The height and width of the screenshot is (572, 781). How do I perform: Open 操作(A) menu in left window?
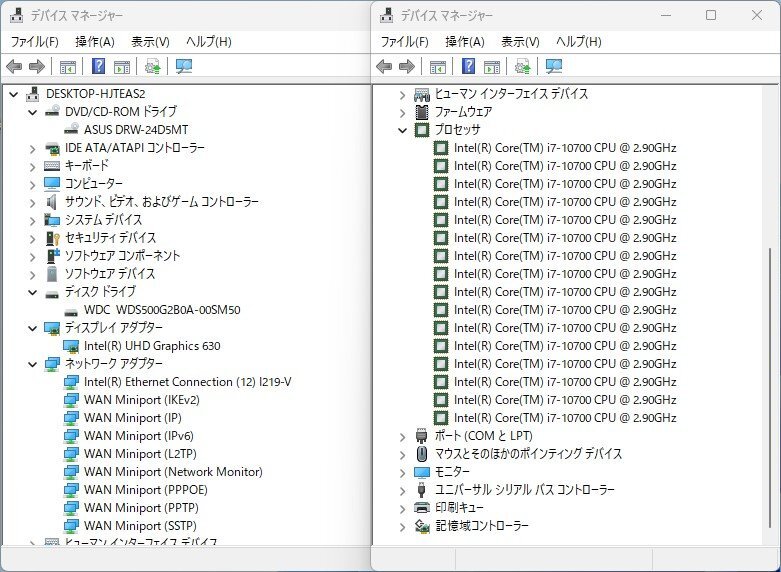[94, 42]
